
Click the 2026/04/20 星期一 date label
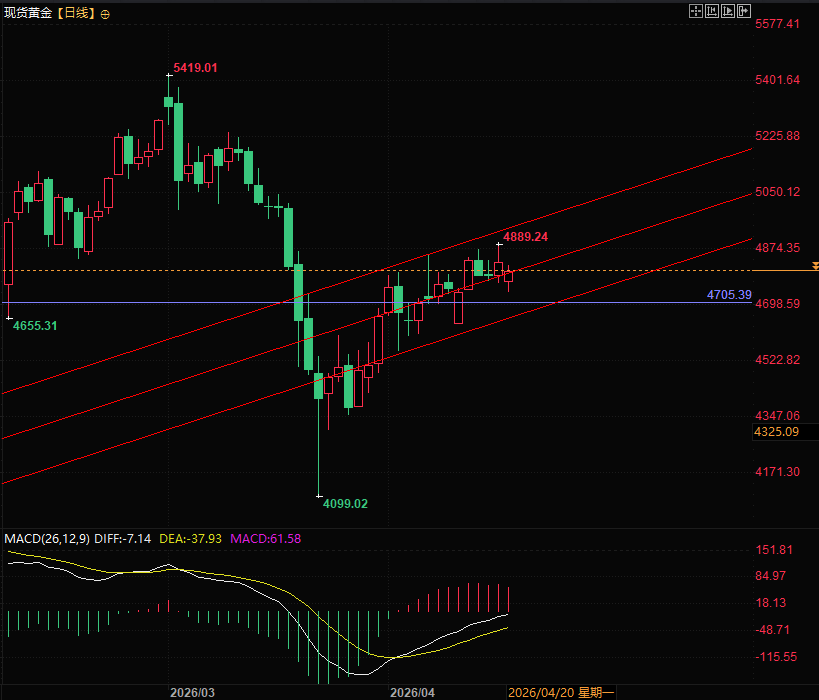[561, 693]
